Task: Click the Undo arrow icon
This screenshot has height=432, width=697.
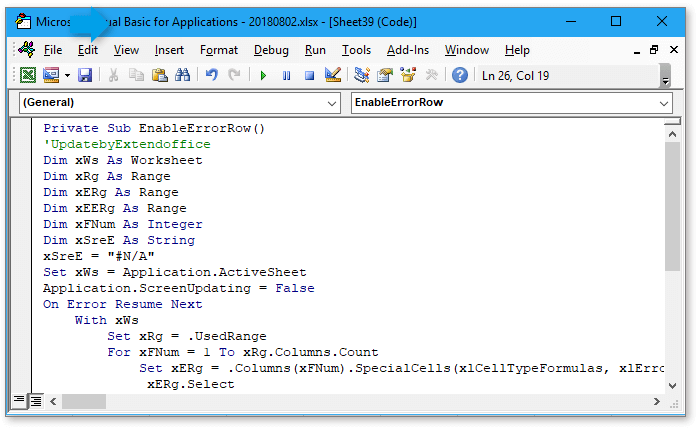Action: pyautogui.click(x=211, y=75)
